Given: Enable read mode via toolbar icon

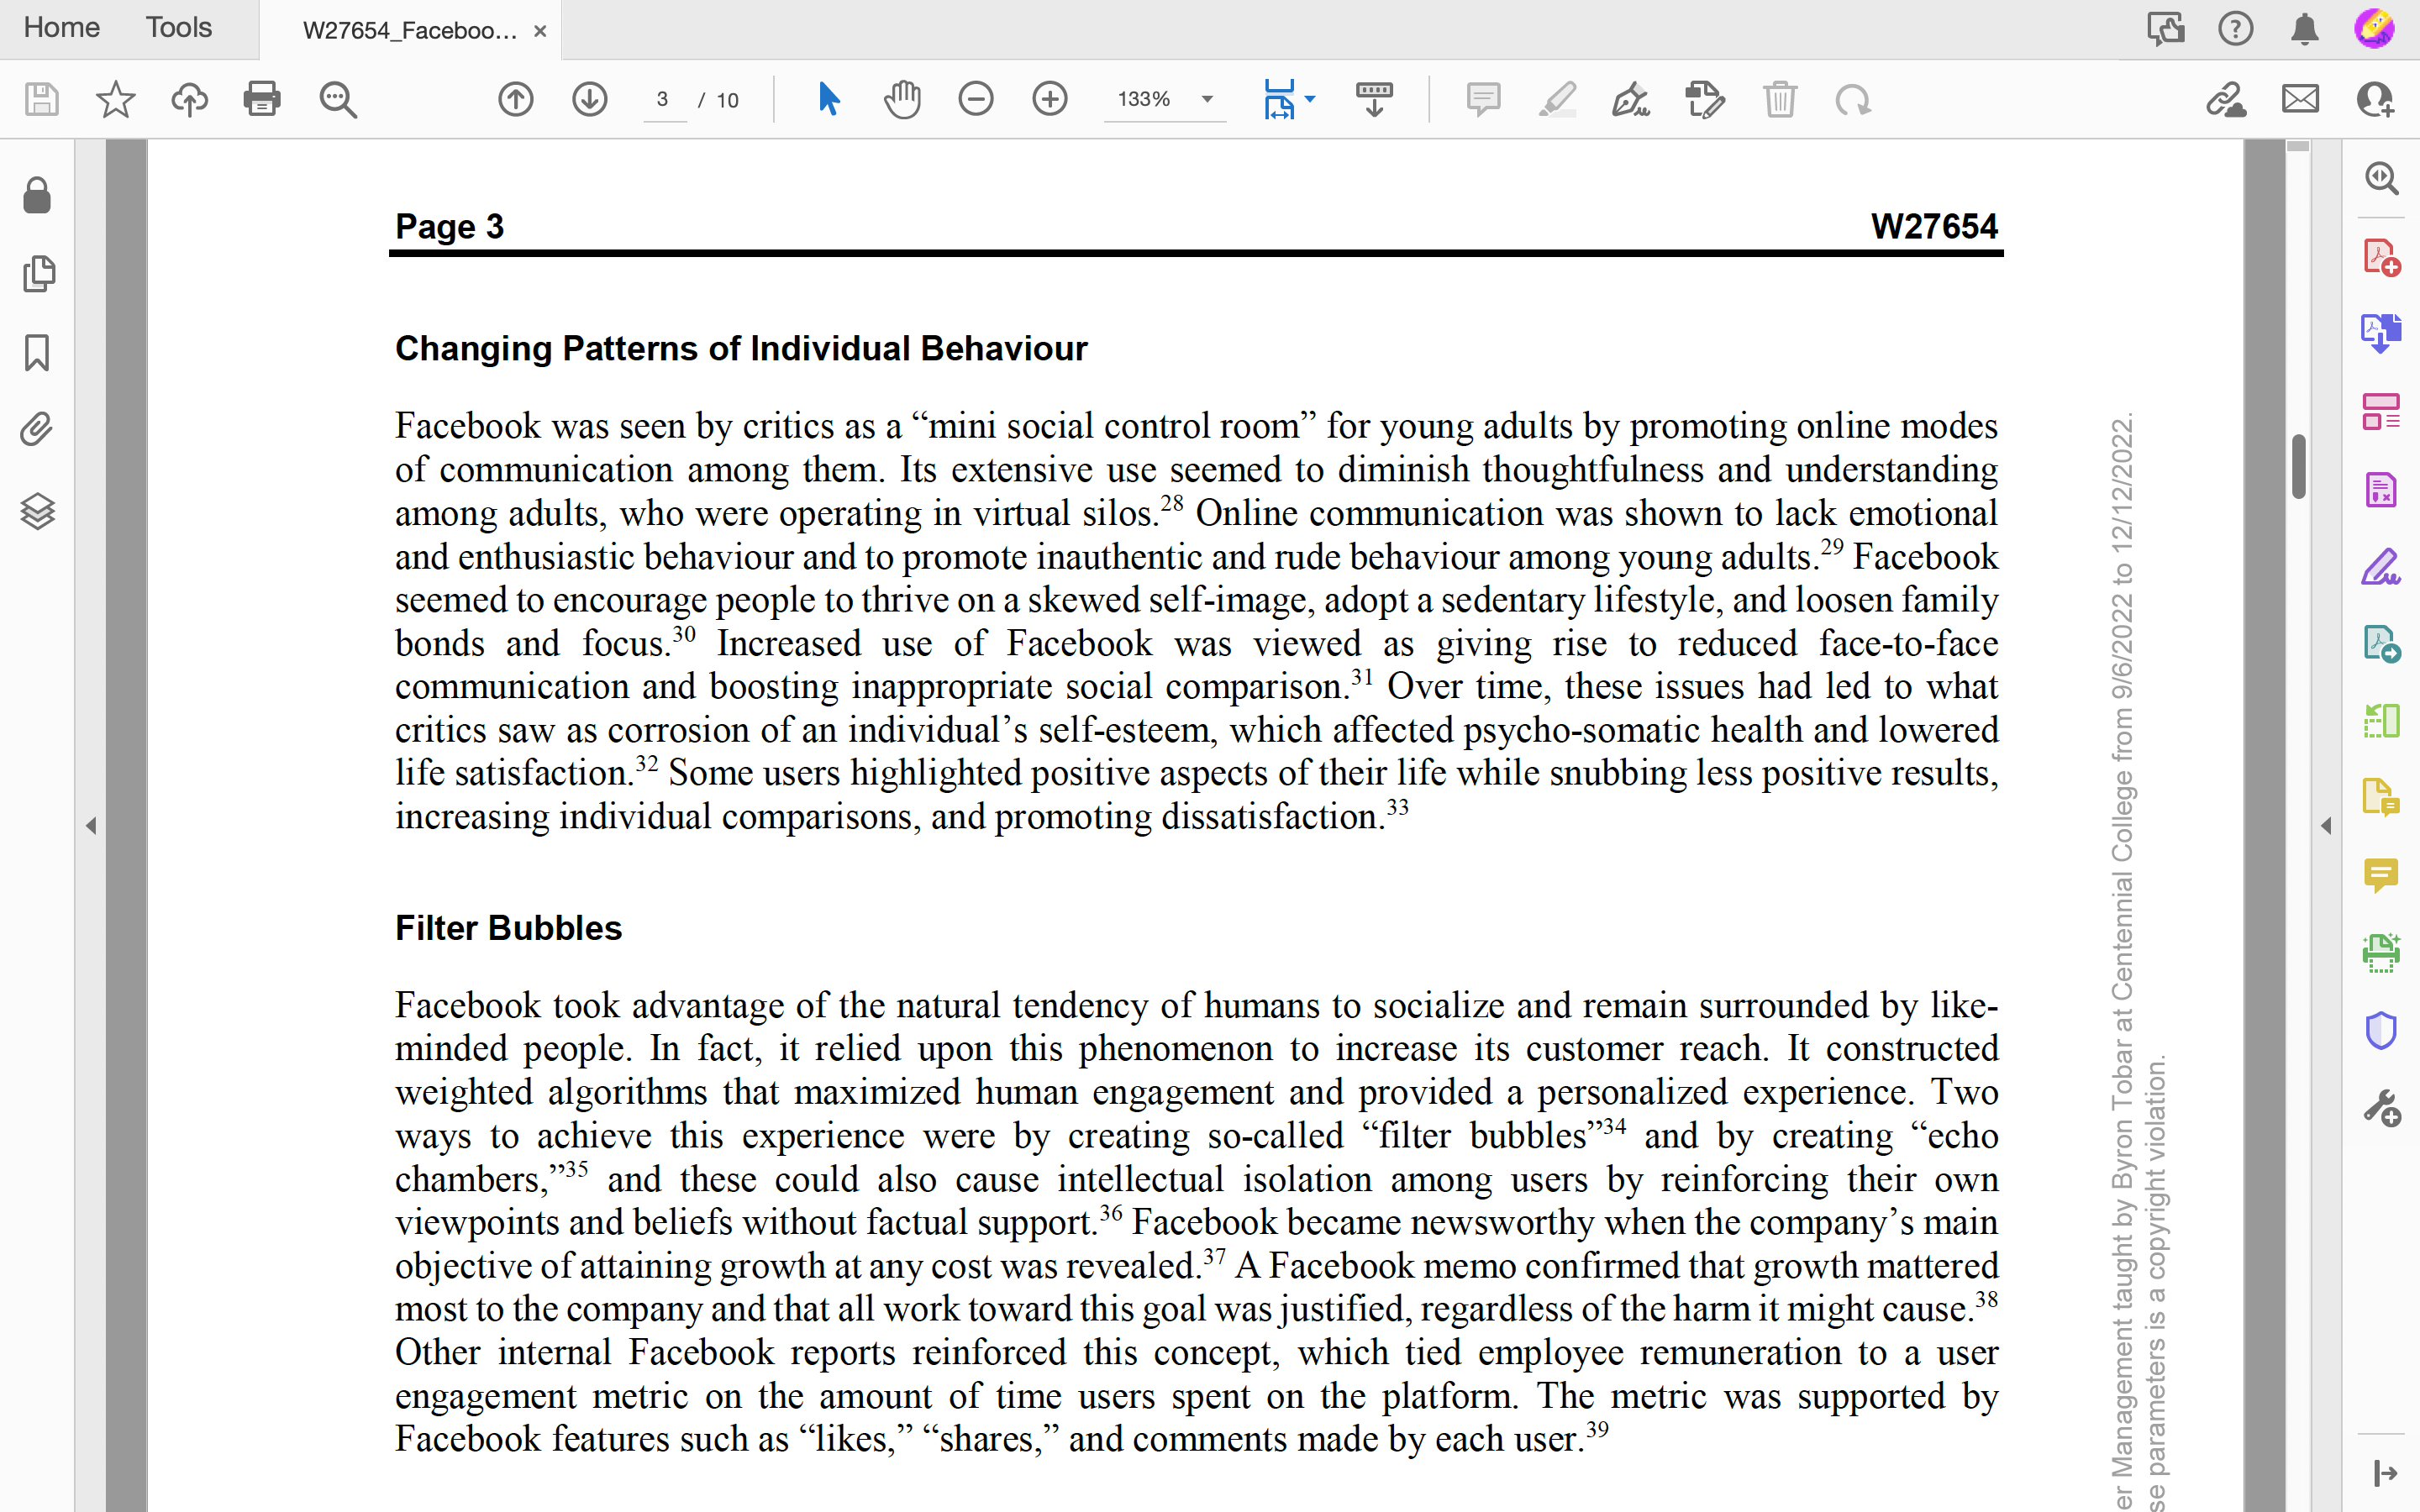Looking at the screenshot, I should 1375,99.
